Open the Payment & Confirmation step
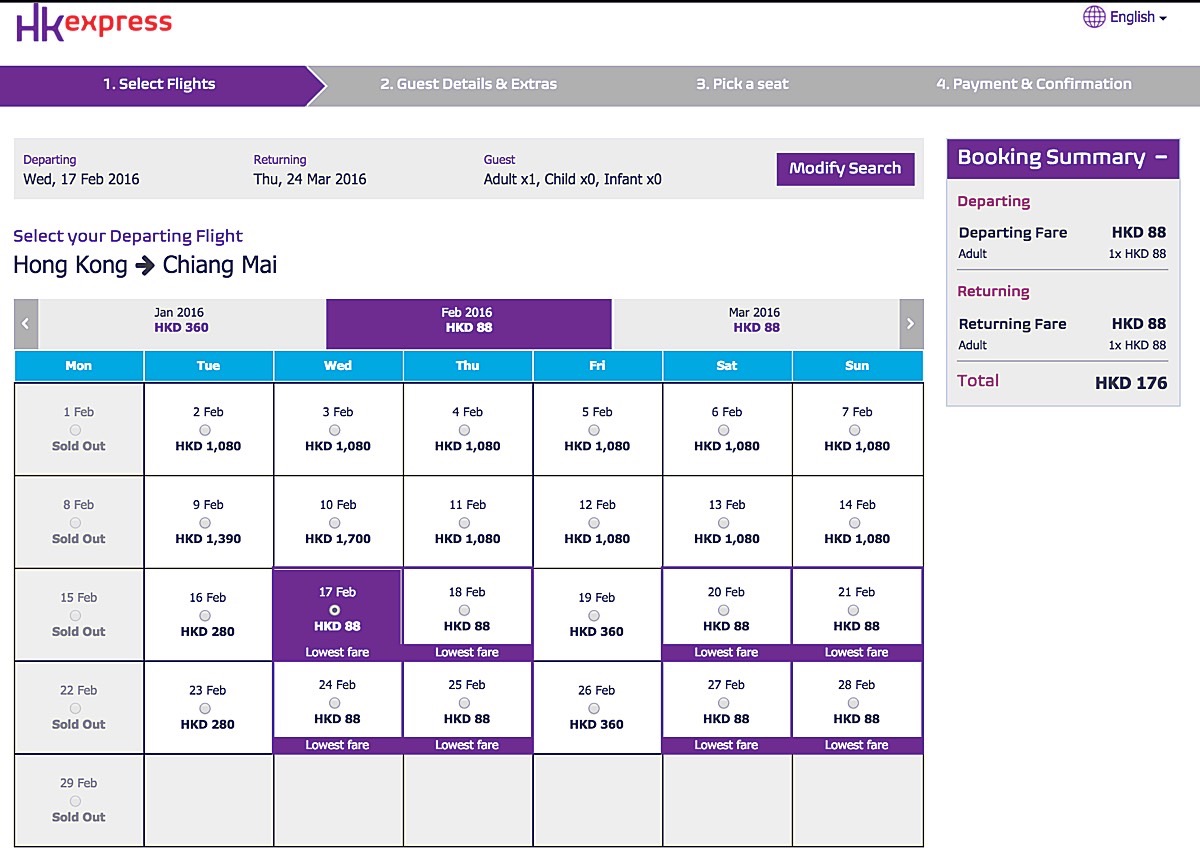The height and width of the screenshot is (853, 1200). coord(1034,84)
